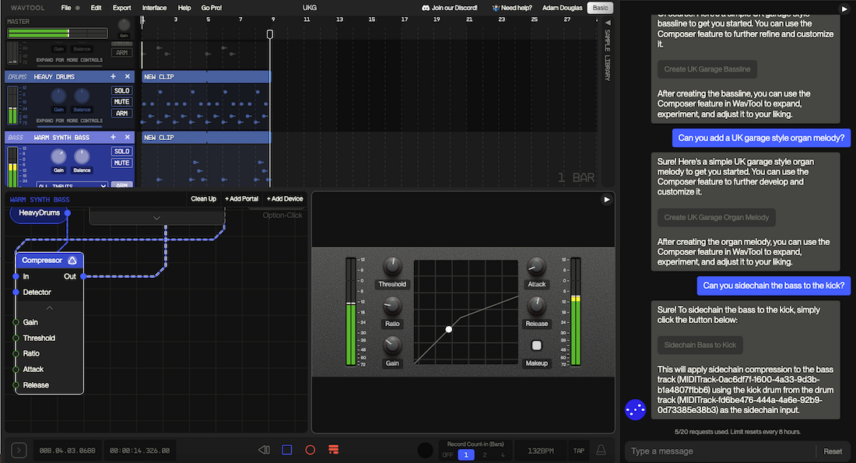Toggle the metronome bell icon
The image size is (856, 463).
tap(601, 450)
